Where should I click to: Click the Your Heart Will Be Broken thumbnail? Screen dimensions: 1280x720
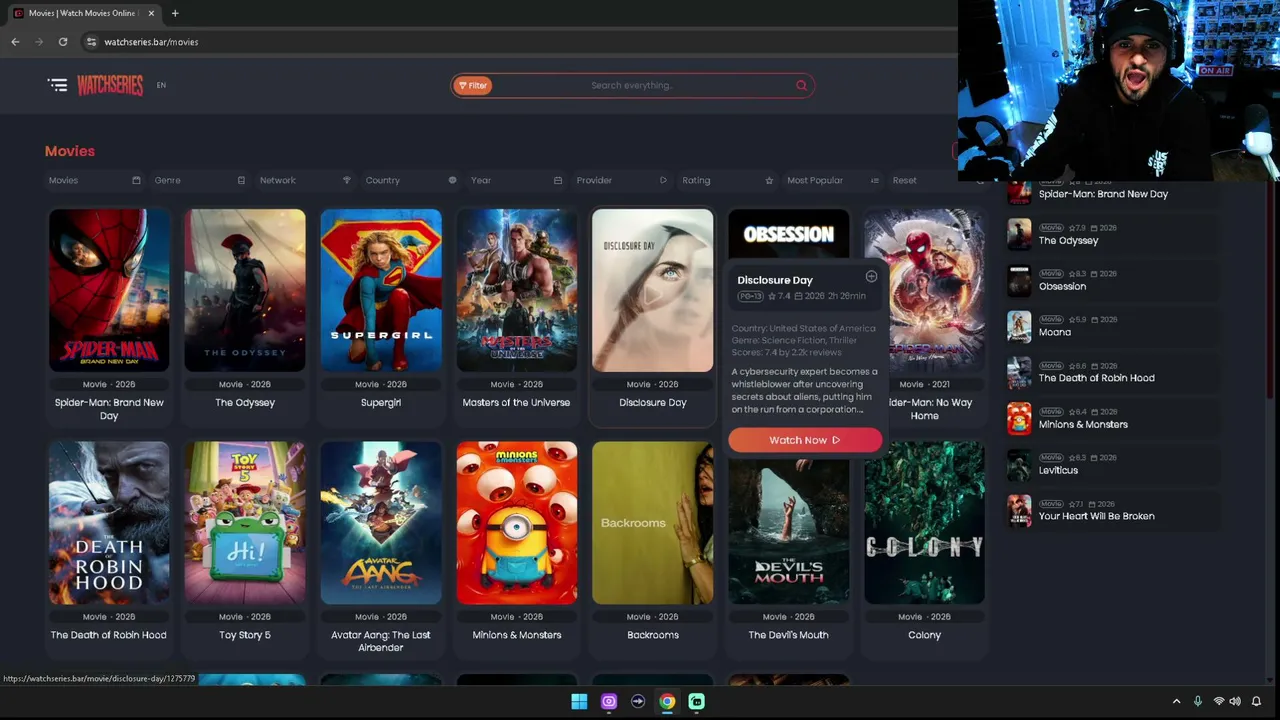point(1019,510)
